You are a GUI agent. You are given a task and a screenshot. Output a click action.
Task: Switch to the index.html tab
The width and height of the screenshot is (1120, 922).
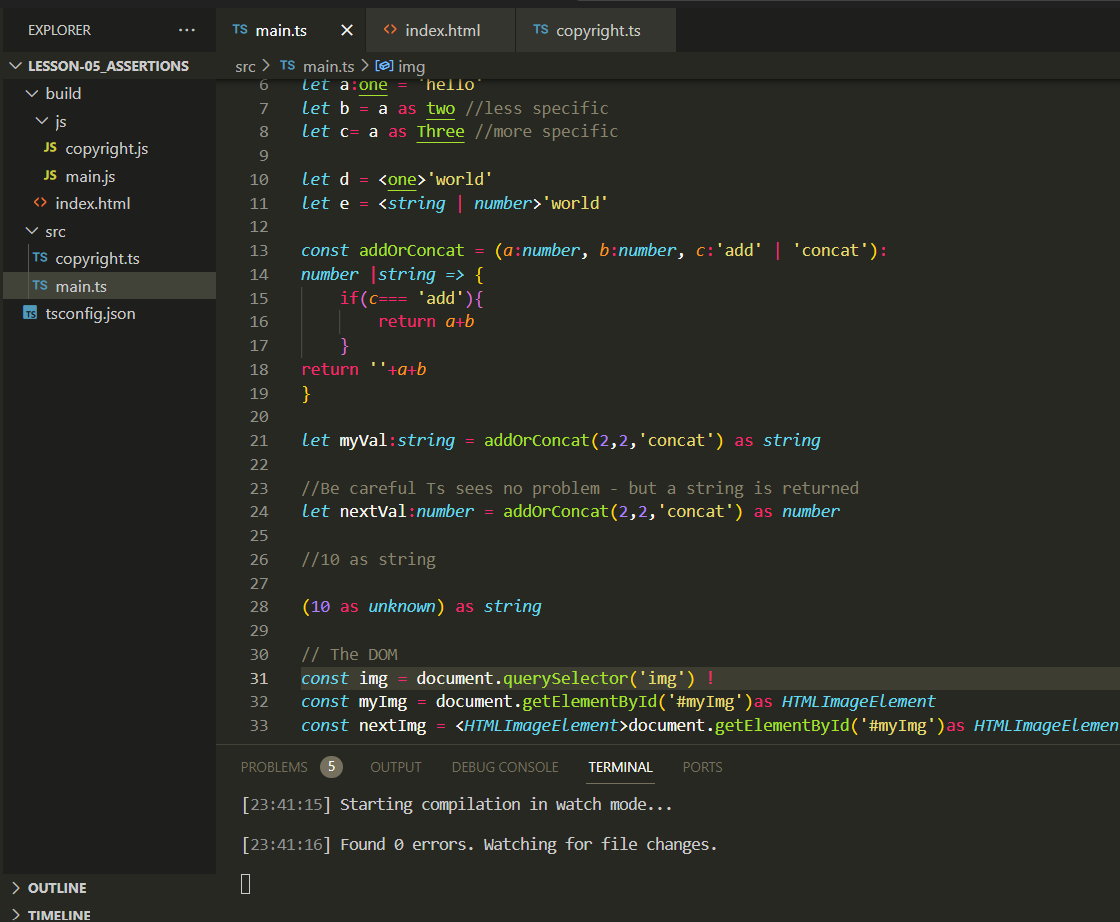[440, 30]
